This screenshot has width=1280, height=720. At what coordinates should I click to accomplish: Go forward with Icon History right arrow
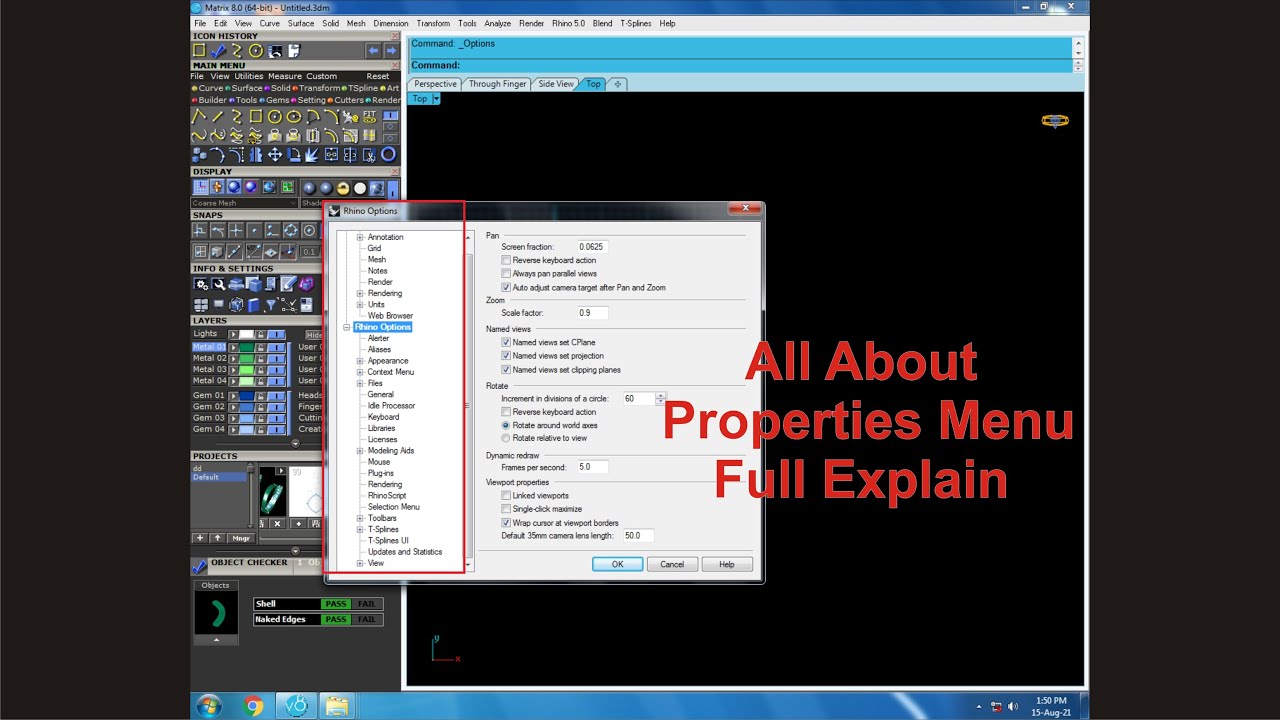click(391, 50)
